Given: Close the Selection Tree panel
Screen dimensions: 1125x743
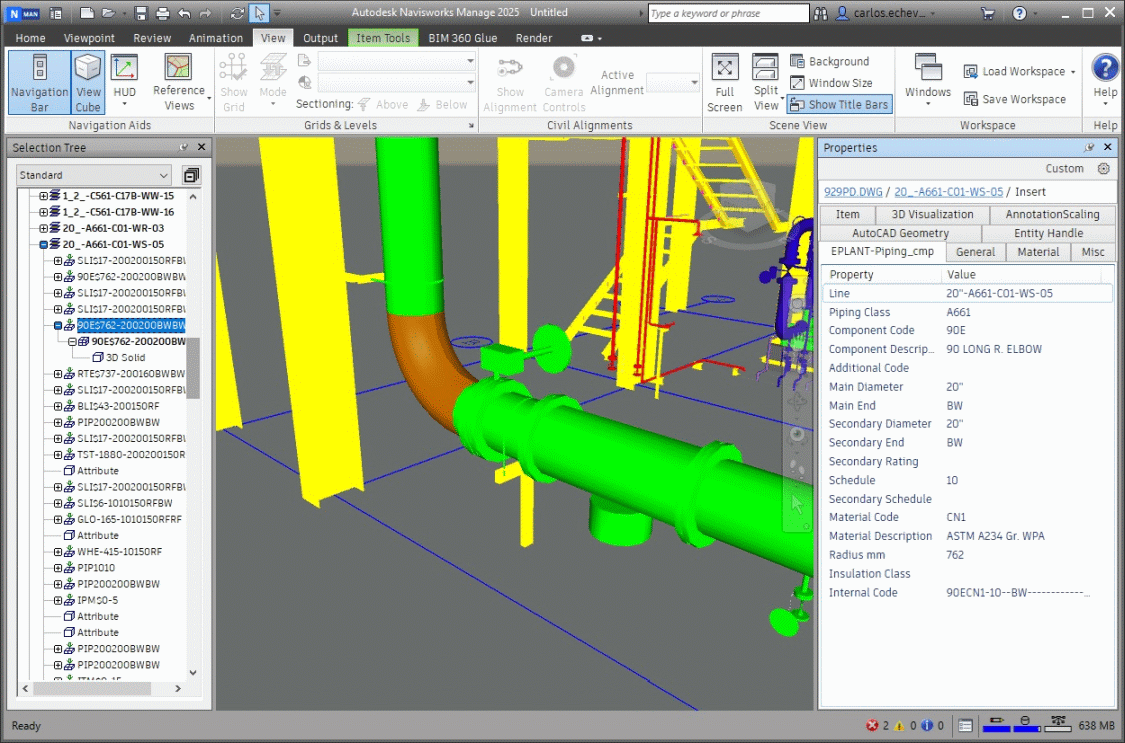Looking at the screenshot, I should click(202, 147).
